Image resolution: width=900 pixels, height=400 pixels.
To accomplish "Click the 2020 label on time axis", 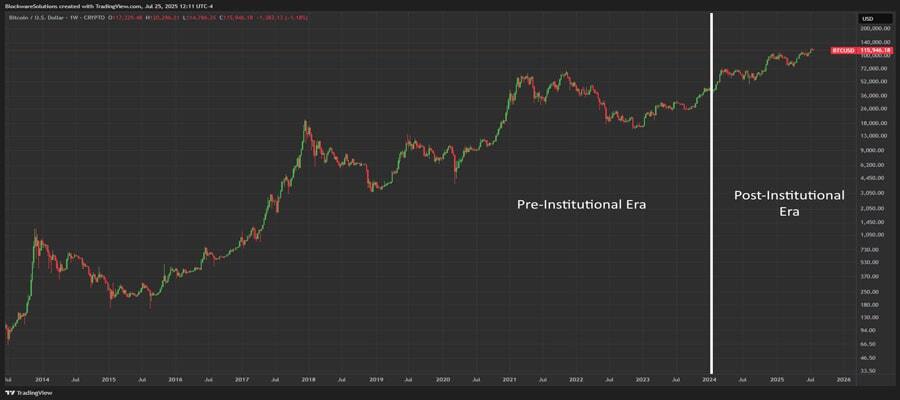I will coord(442,379).
